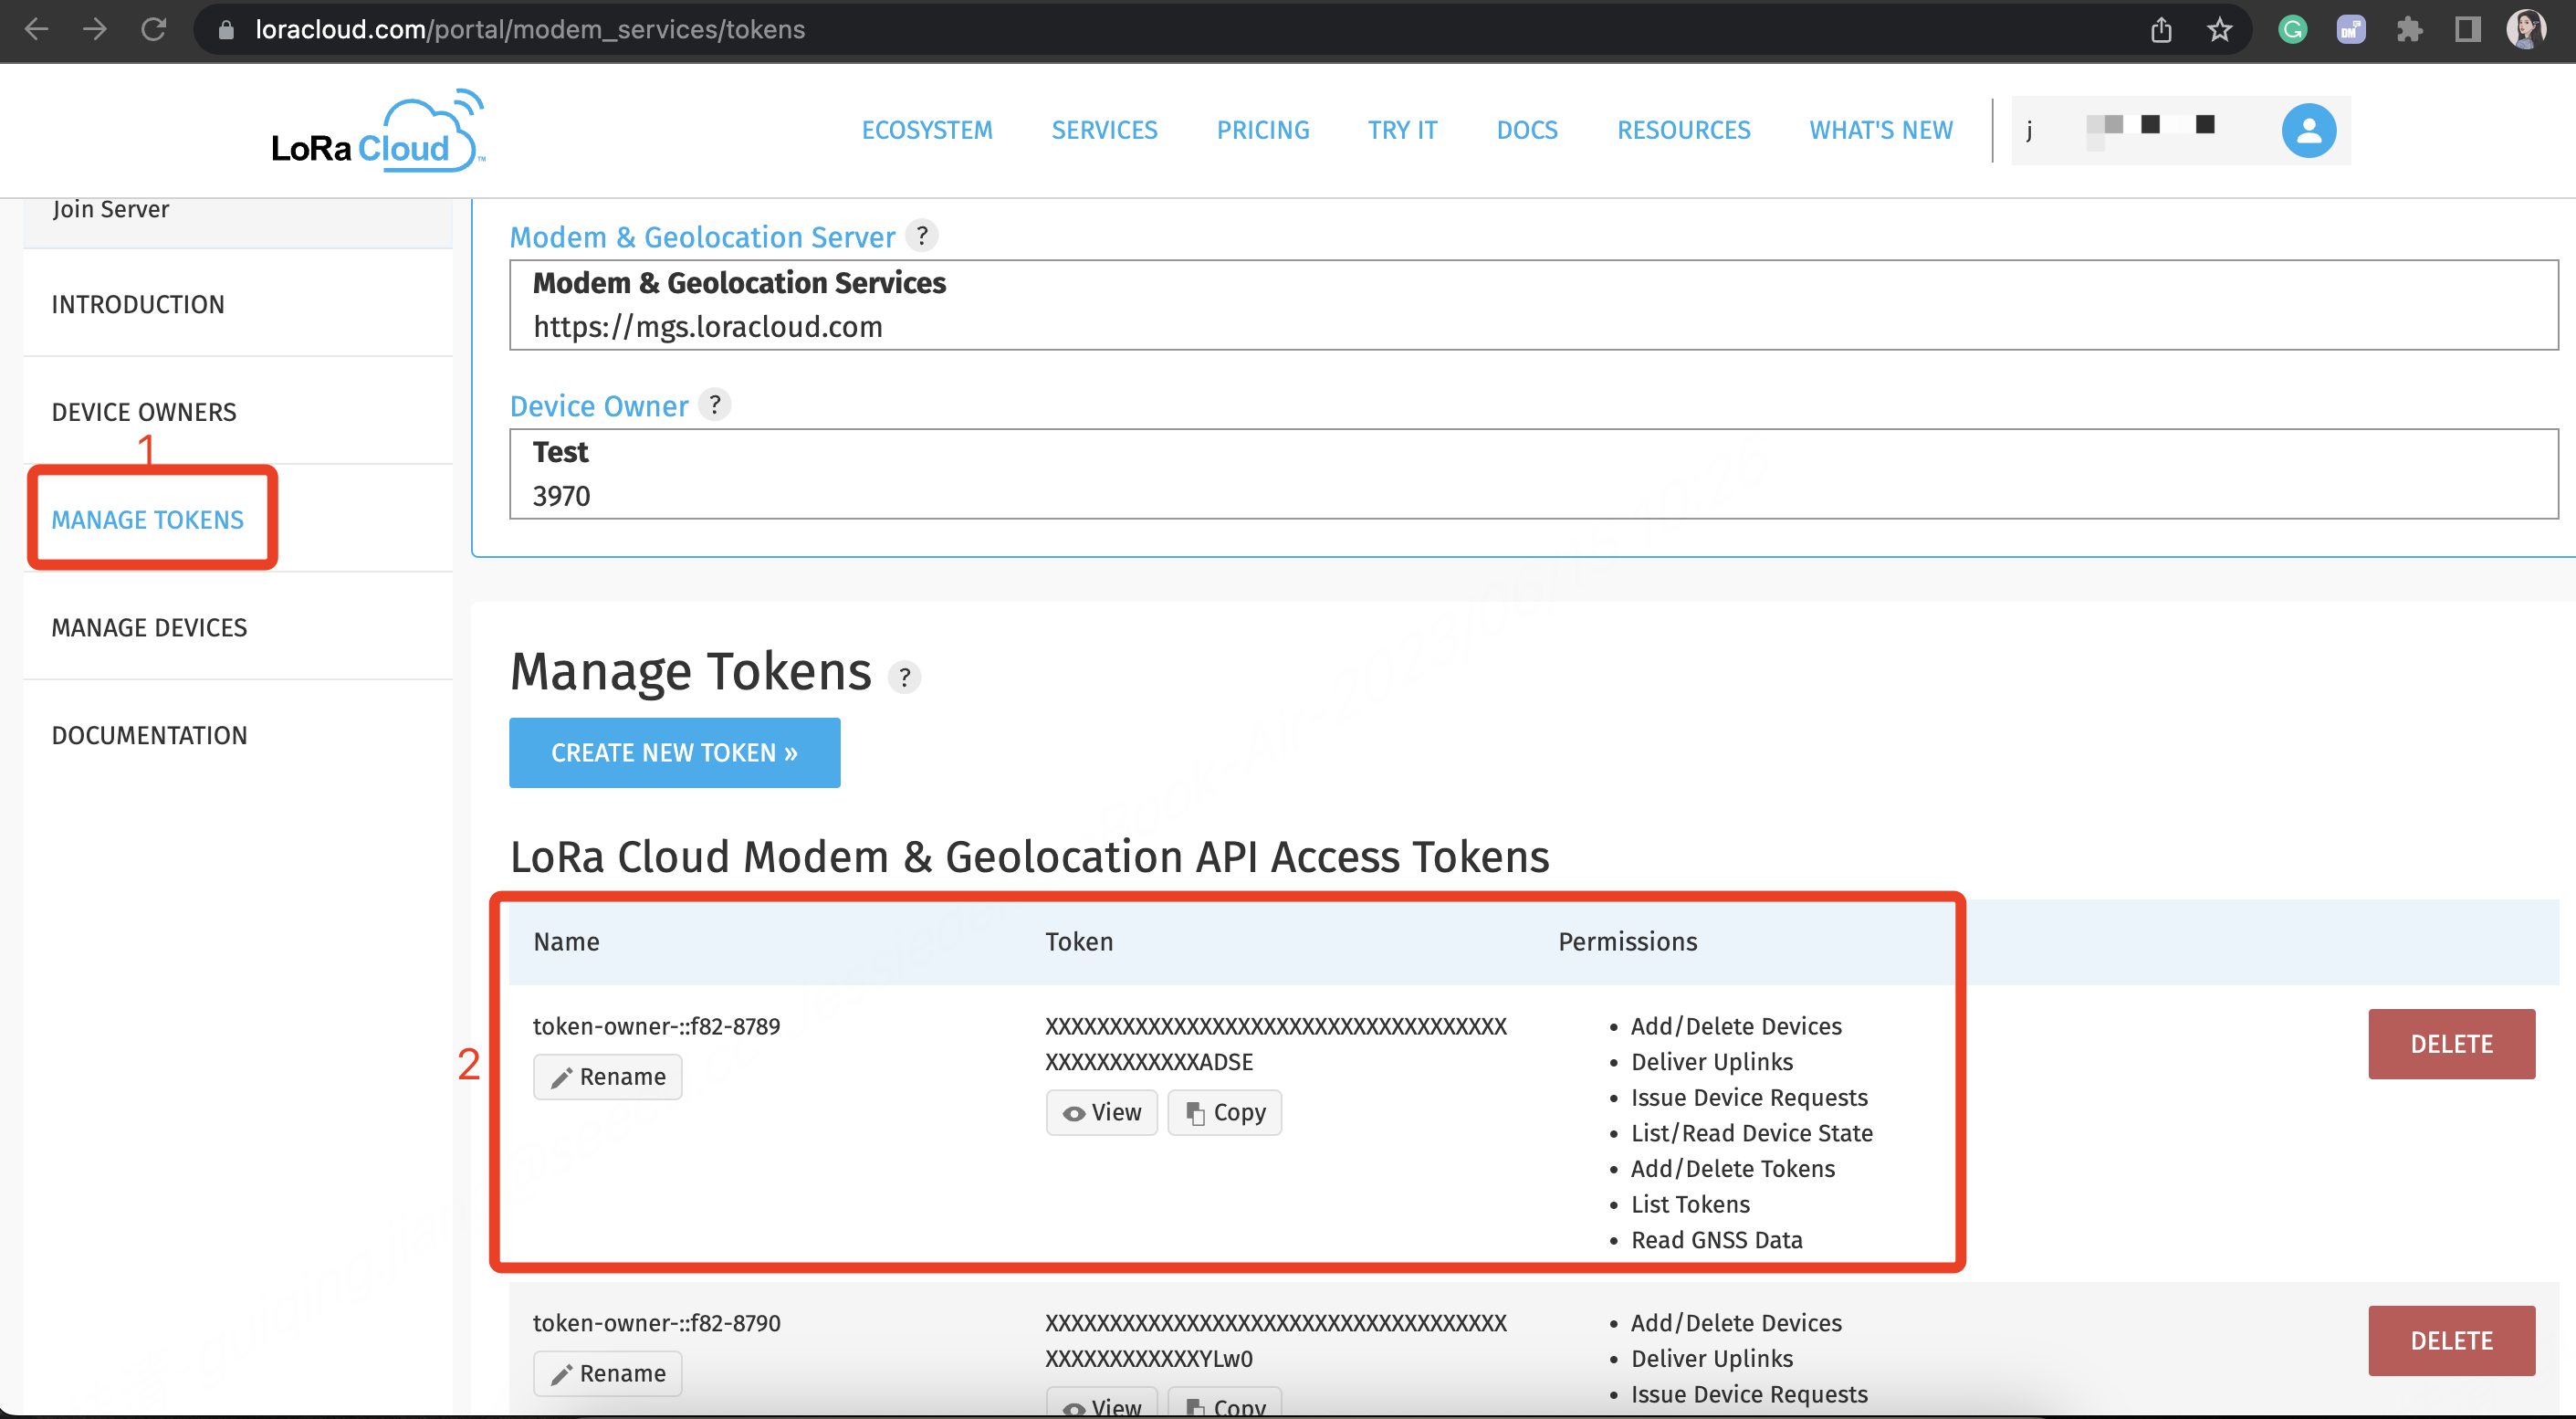Open the user account avatar icon
2576x1419 pixels.
pos(2308,131)
